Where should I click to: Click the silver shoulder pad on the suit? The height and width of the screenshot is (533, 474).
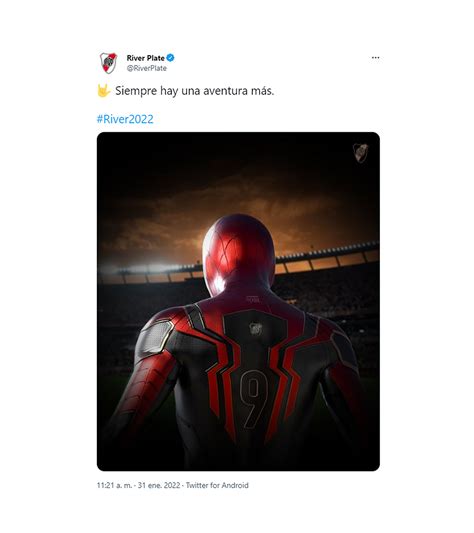(x=155, y=337)
